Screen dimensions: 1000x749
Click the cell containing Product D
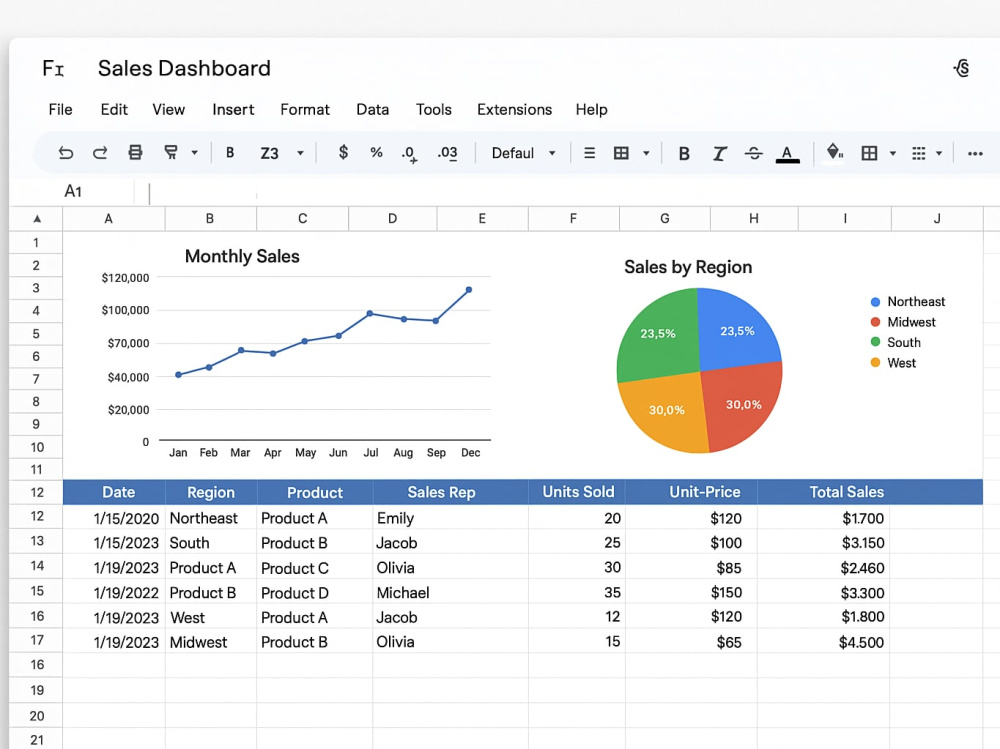(314, 593)
